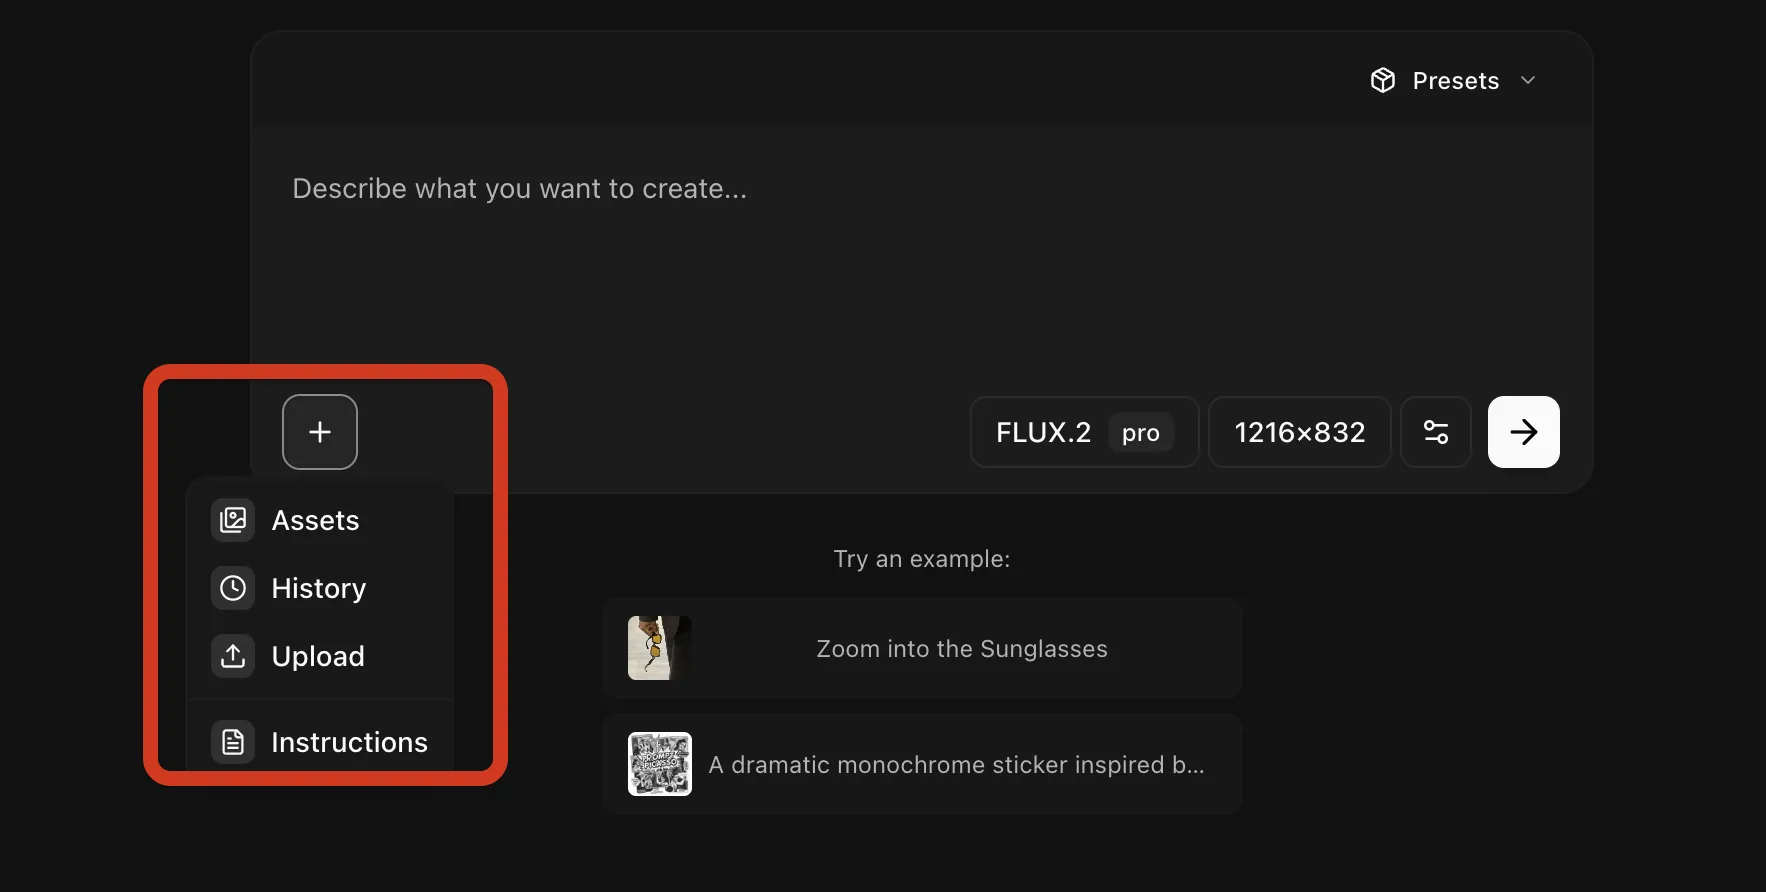Image resolution: width=1766 pixels, height=892 pixels.
Task: Click the sunglasses example thumbnail
Action: pyautogui.click(x=659, y=648)
